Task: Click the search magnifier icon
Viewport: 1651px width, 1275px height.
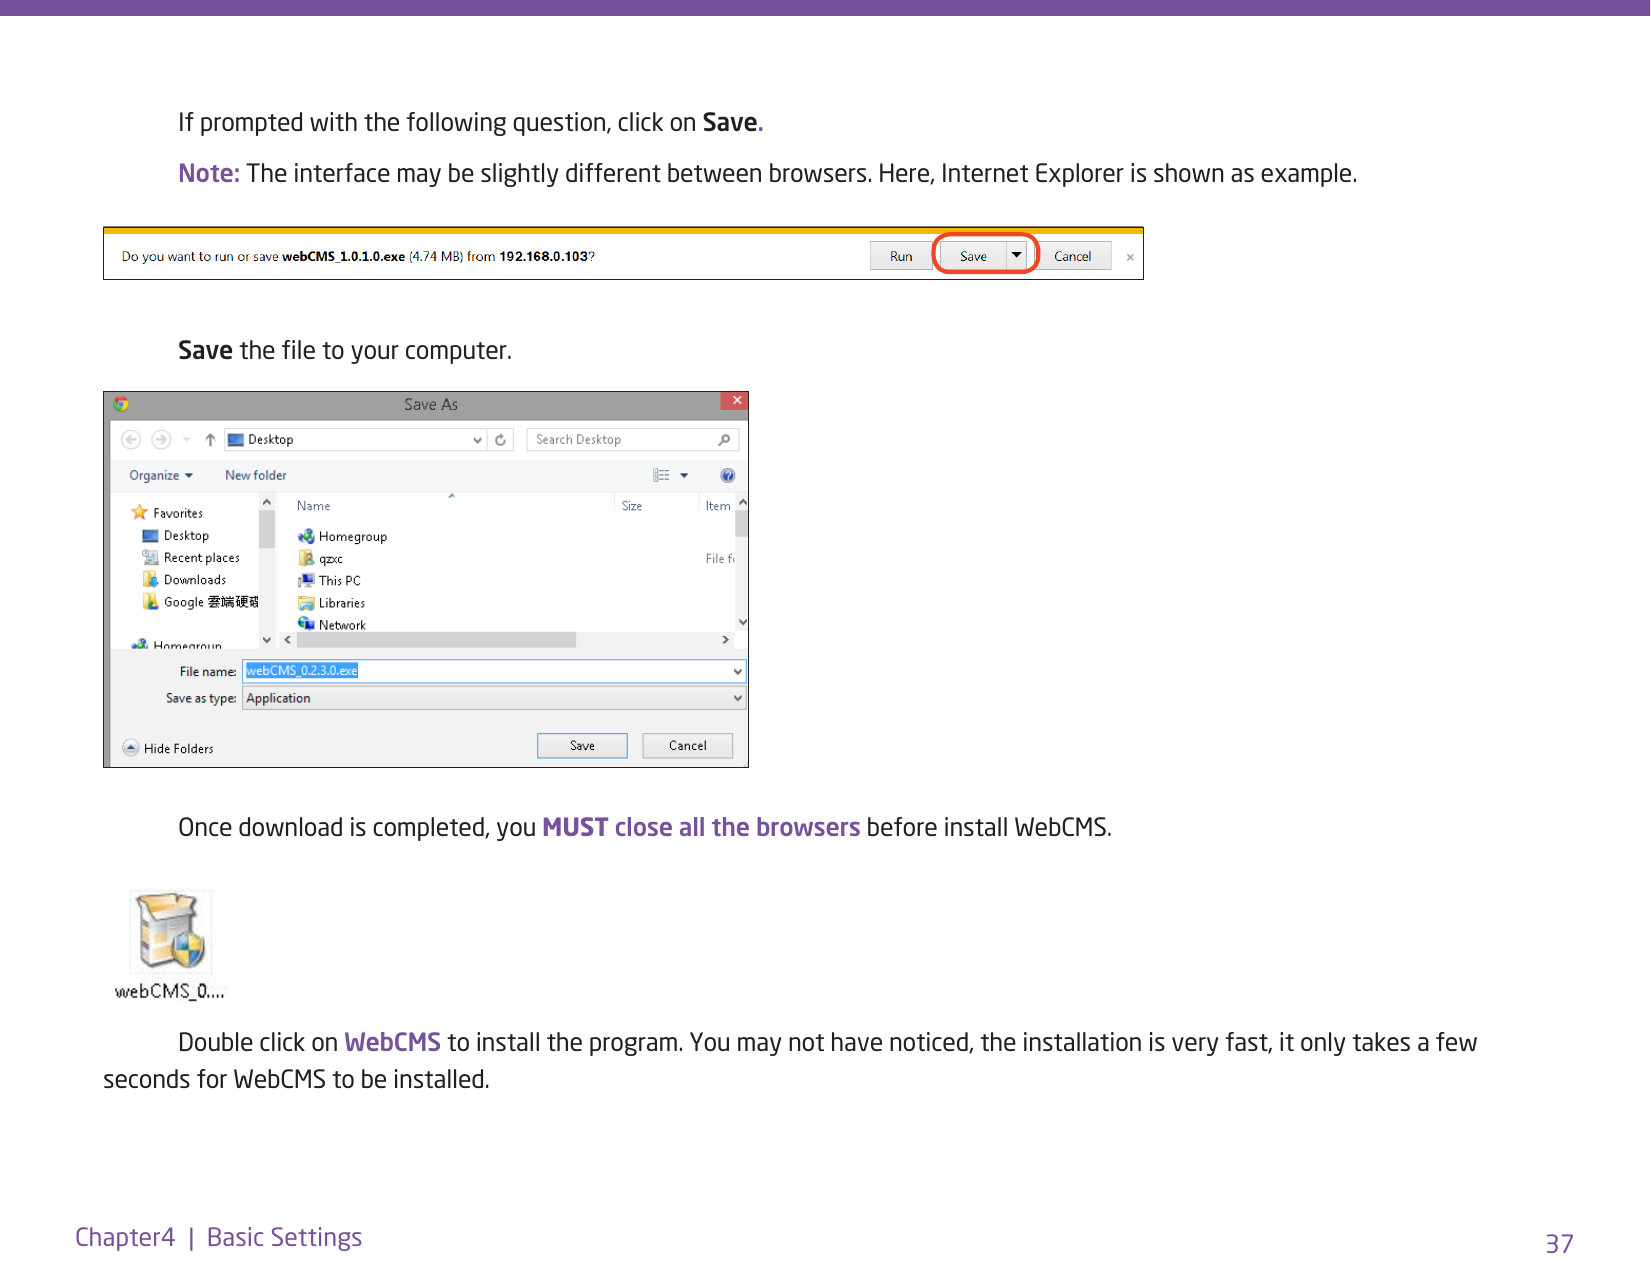Action: [725, 439]
